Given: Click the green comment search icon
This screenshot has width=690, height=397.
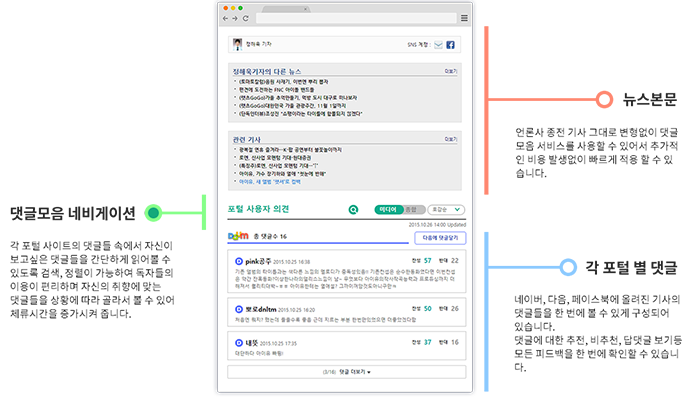Looking at the screenshot, I should [x=353, y=210].
